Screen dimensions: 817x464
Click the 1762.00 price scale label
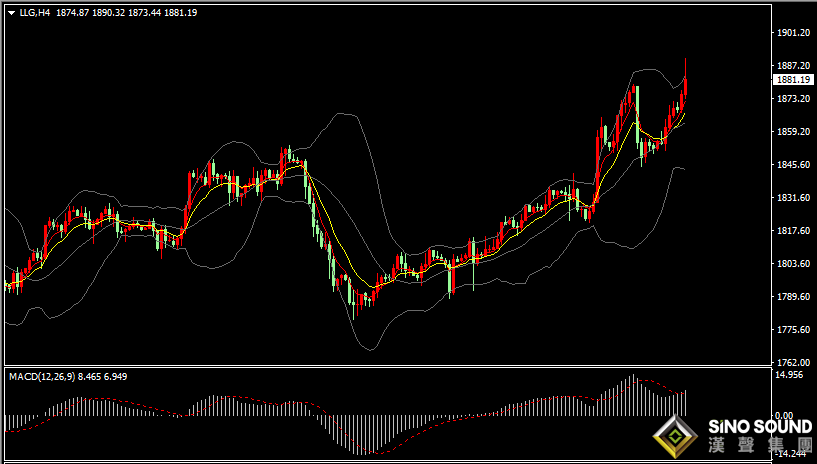(793, 362)
